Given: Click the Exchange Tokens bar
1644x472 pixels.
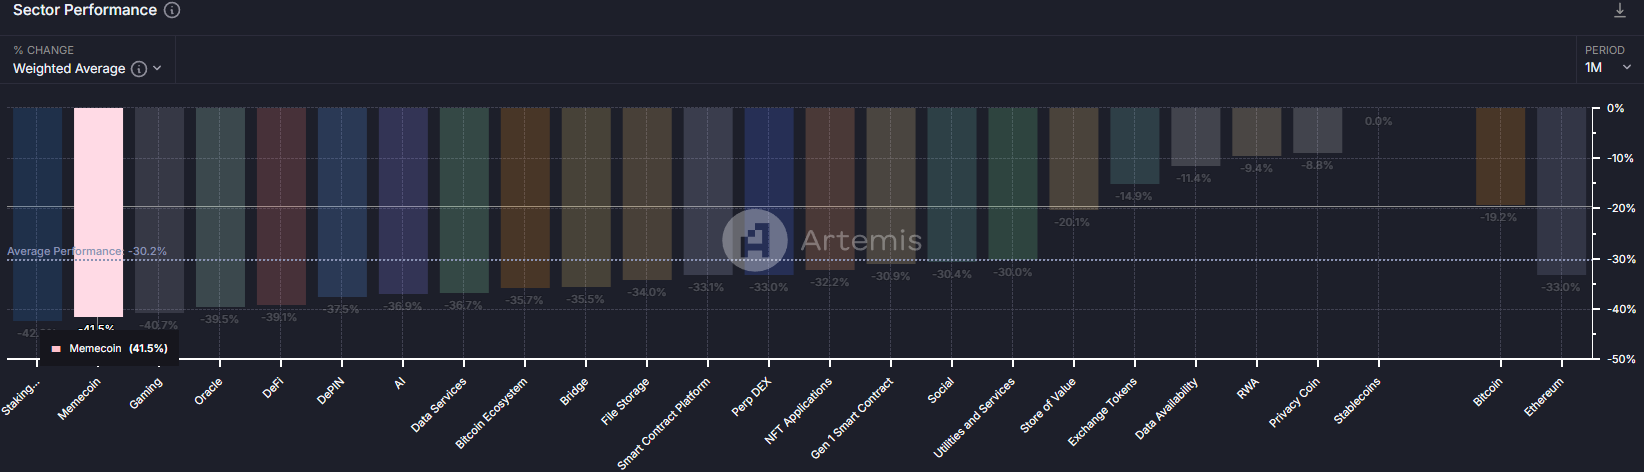Looking at the screenshot, I should click(x=1134, y=145).
